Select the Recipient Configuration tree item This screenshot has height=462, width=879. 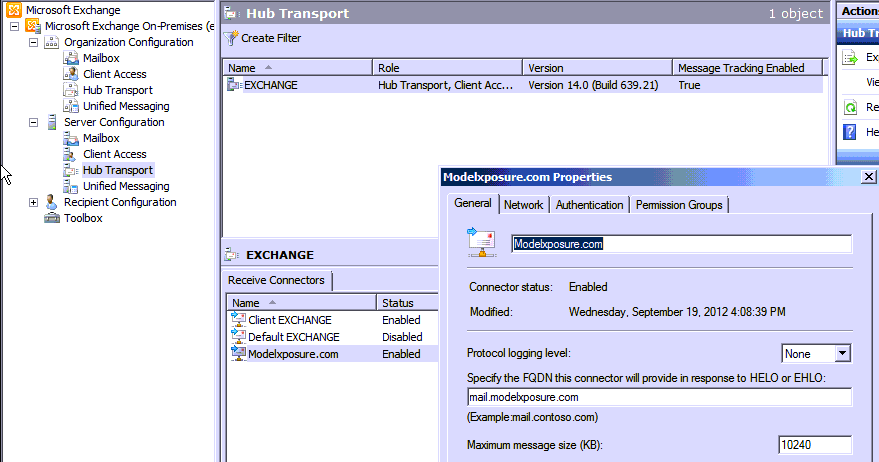coord(120,202)
